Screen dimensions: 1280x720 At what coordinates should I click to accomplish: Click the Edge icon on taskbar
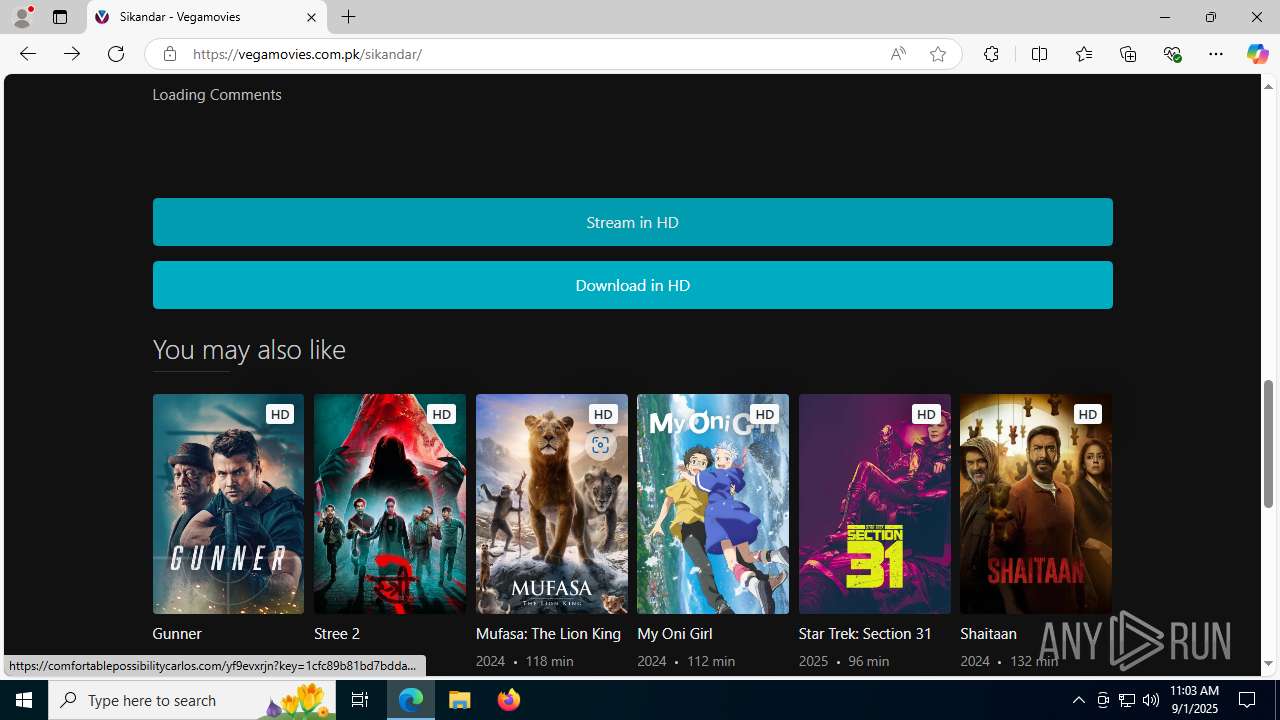(x=411, y=700)
